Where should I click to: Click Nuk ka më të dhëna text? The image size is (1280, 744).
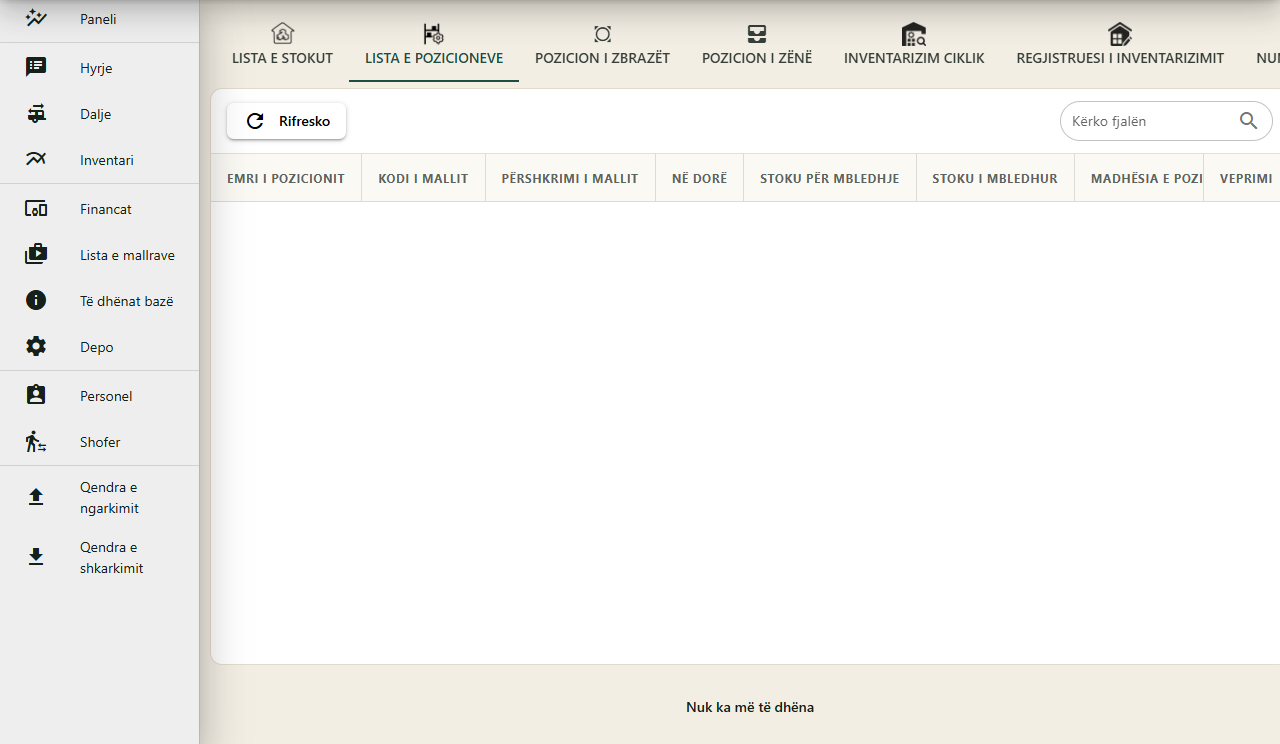pos(750,707)
